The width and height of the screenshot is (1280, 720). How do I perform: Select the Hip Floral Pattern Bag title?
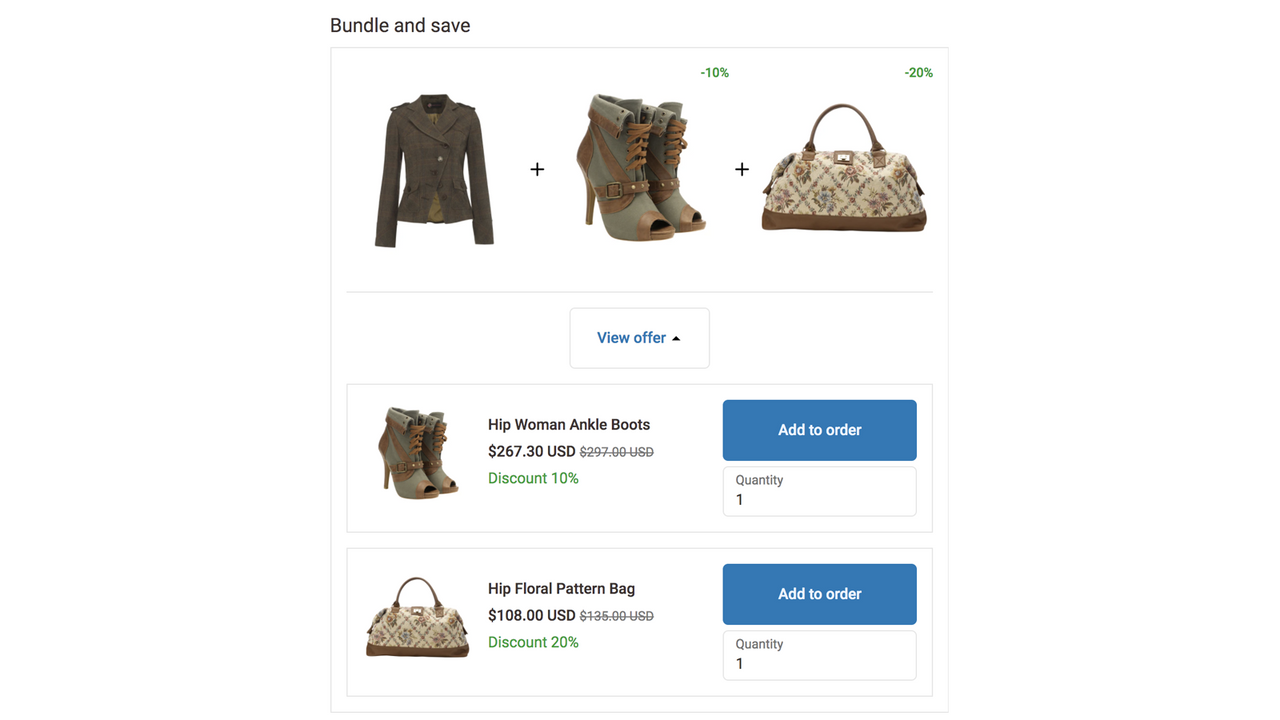pyautogui.click(x=561, y=588)
